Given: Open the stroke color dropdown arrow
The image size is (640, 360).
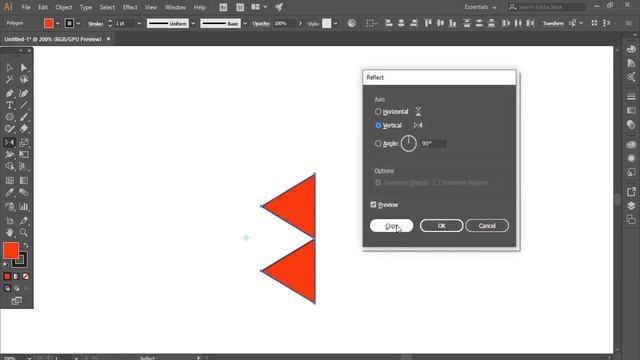Looking at the screenshot, I should (78, 23).
